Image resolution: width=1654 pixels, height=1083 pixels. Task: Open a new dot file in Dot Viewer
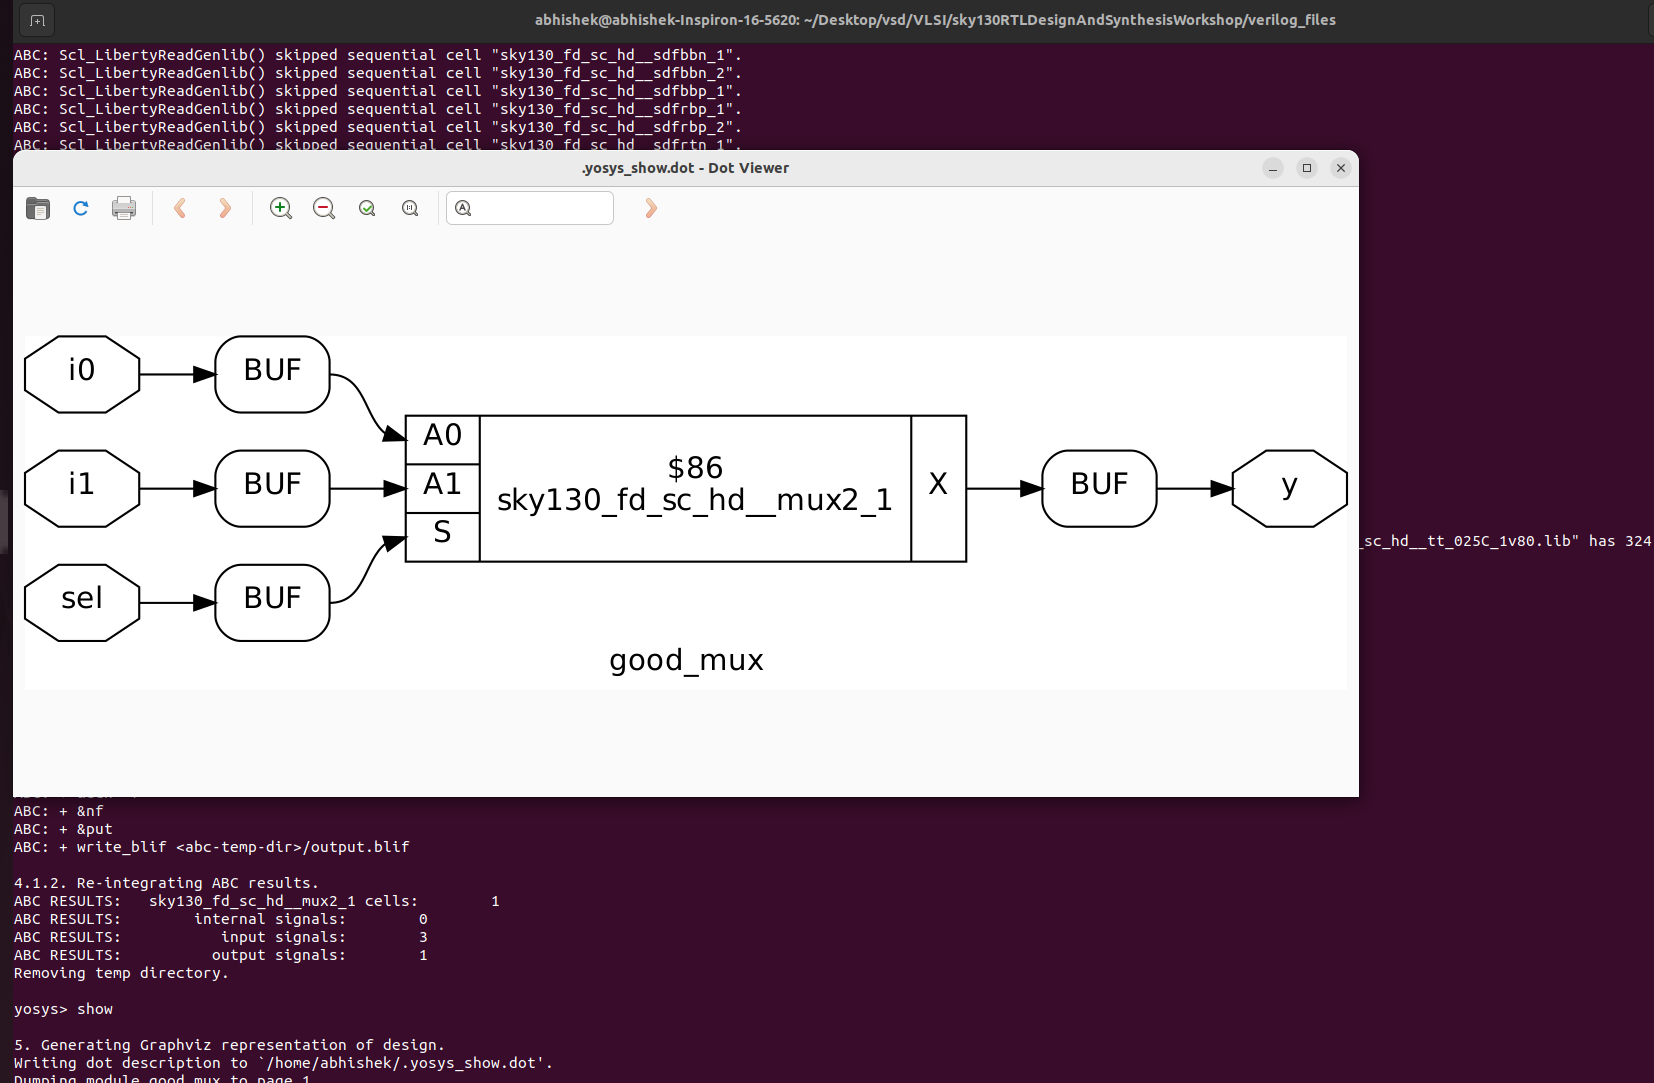coord(38,208)
